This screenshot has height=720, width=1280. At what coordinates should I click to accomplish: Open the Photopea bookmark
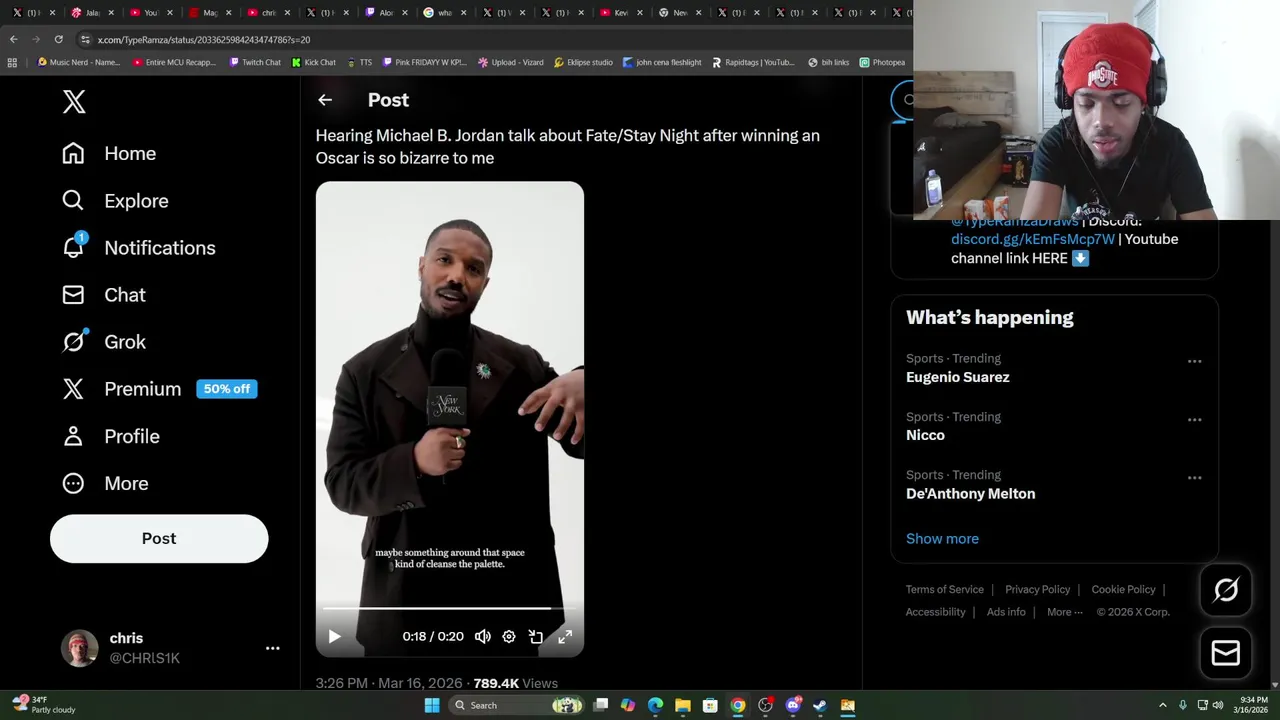pos(882,62)
